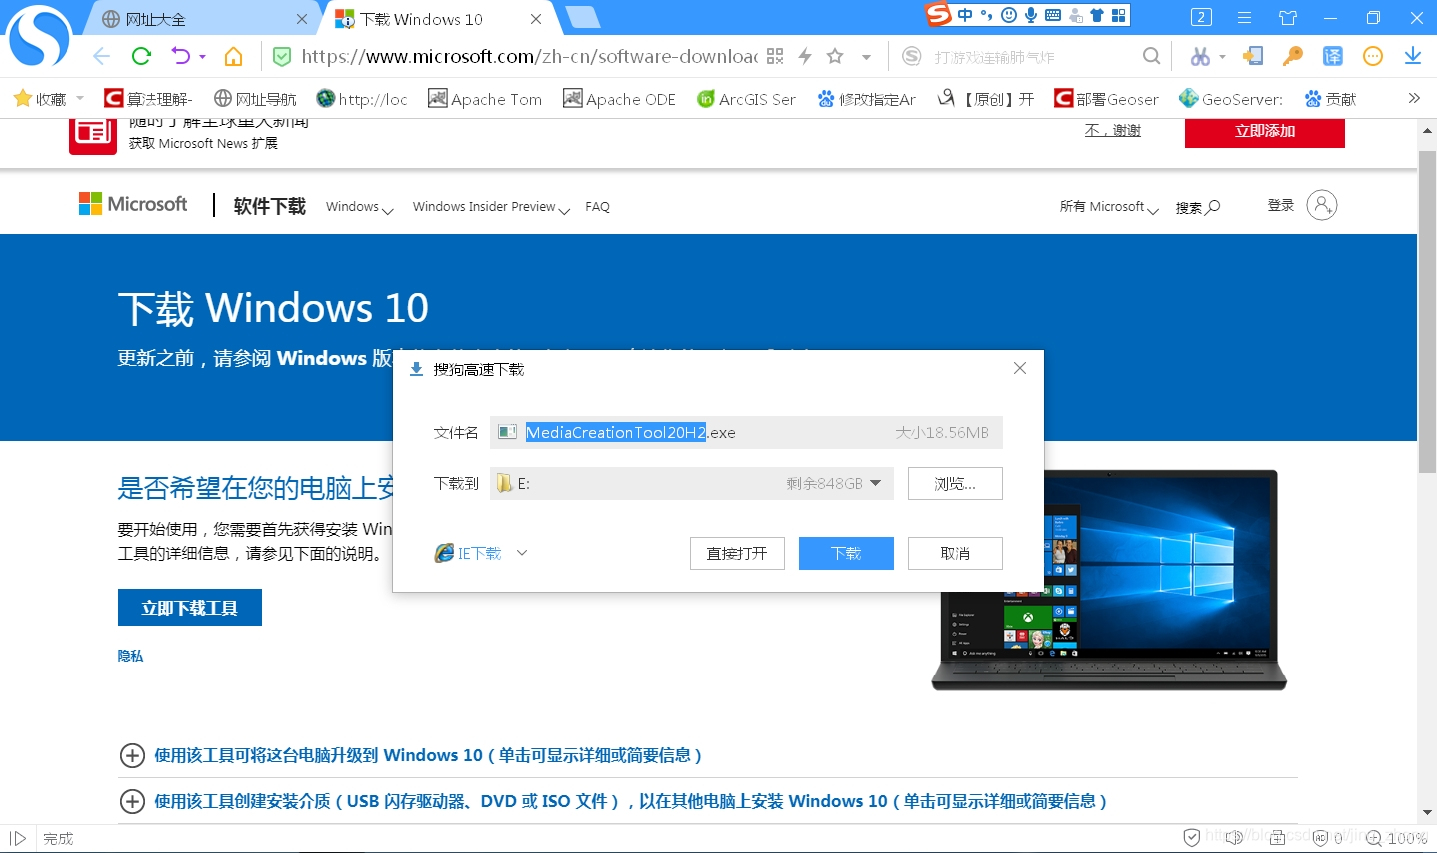Click the input method soft keyboard icon

[1053, 15]
